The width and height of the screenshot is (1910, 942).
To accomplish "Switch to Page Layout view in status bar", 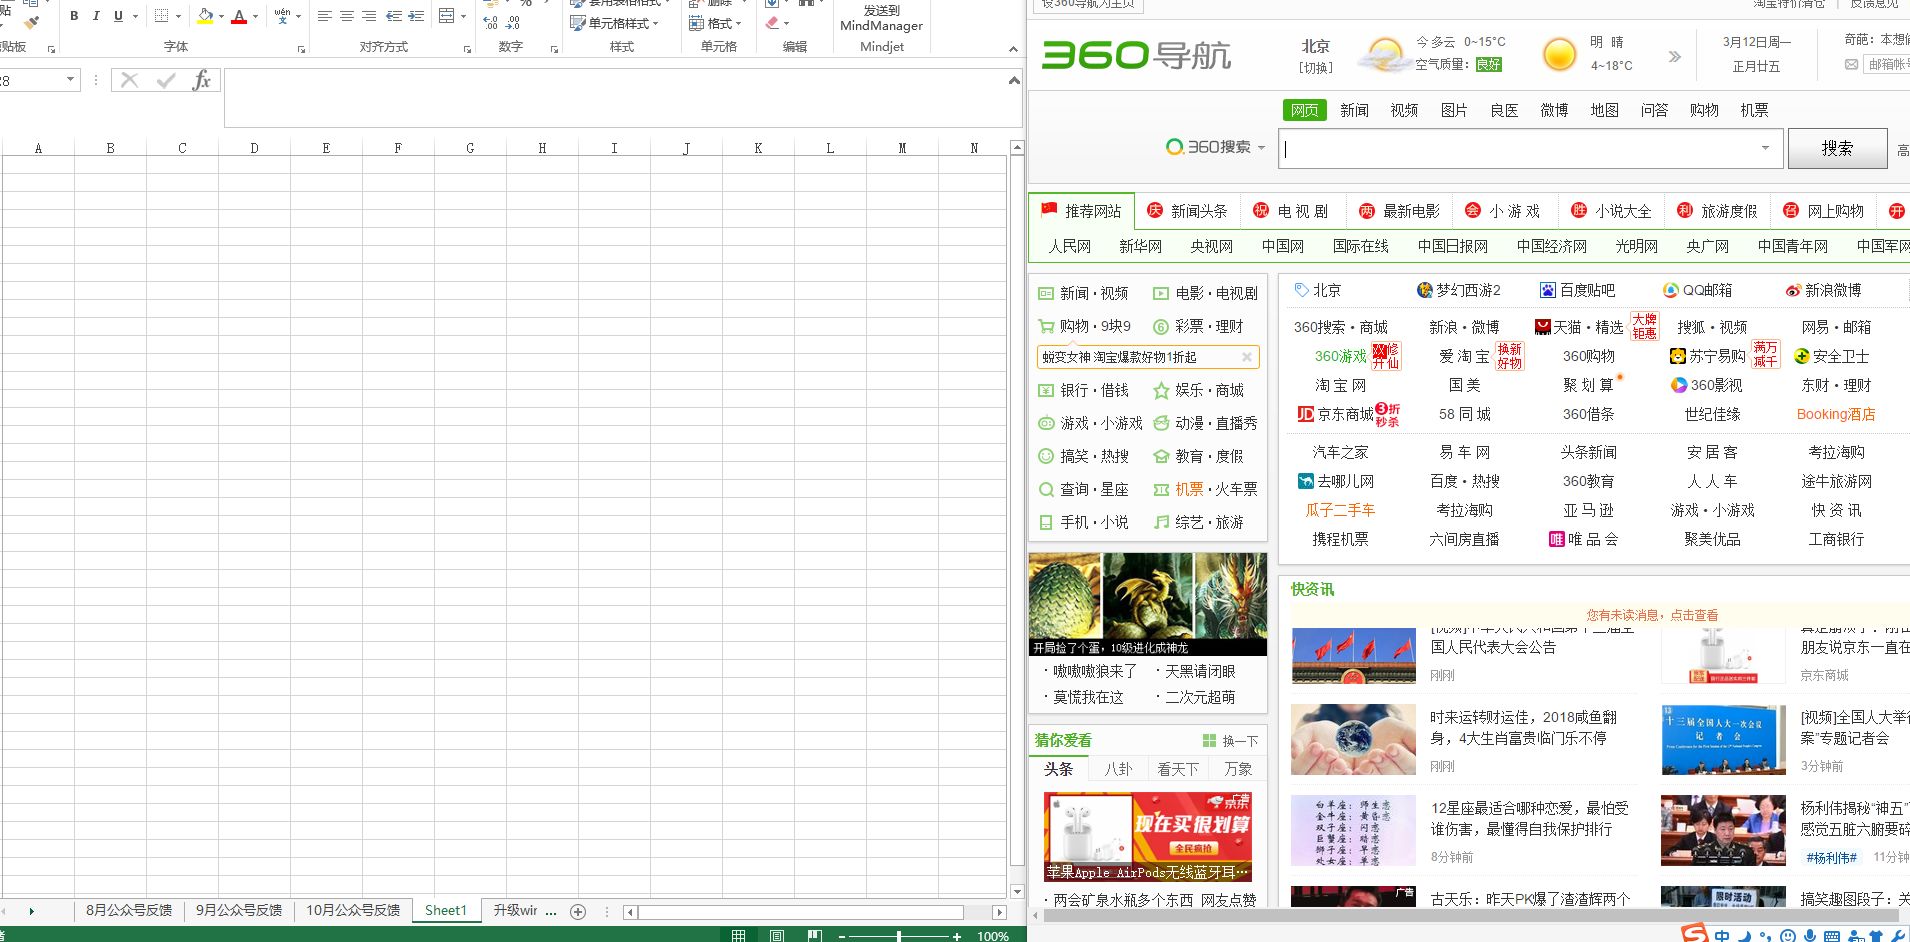I will (x=775, y=936).
